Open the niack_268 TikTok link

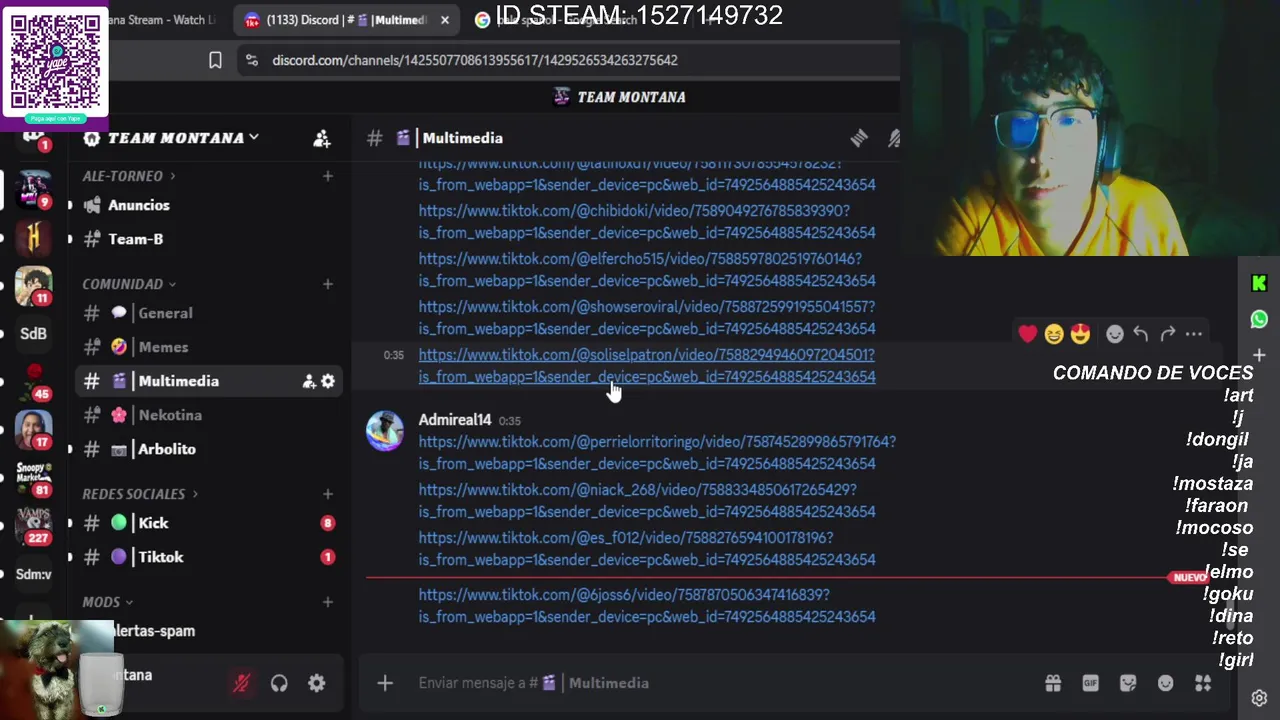(647, 501)
